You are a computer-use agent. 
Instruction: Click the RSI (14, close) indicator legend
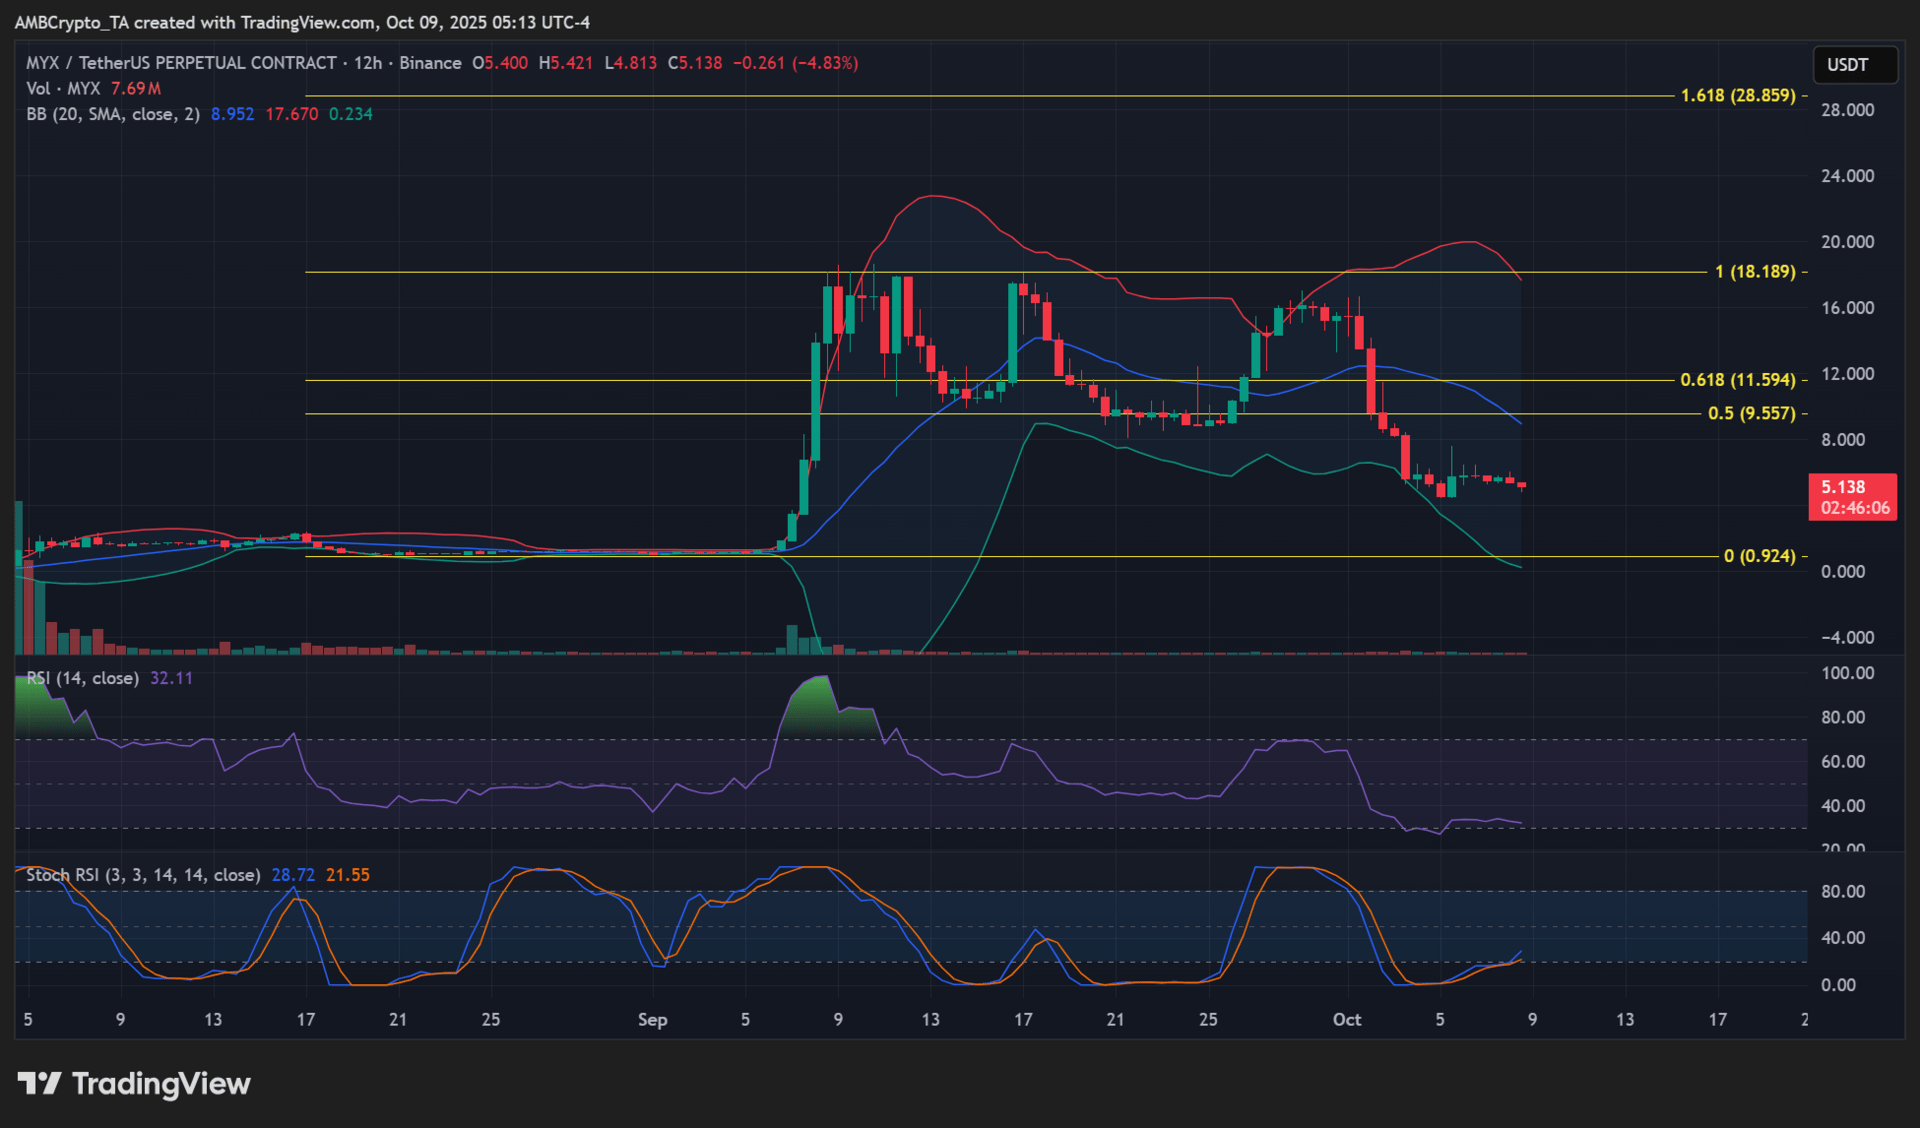click(x=82, y=678)
